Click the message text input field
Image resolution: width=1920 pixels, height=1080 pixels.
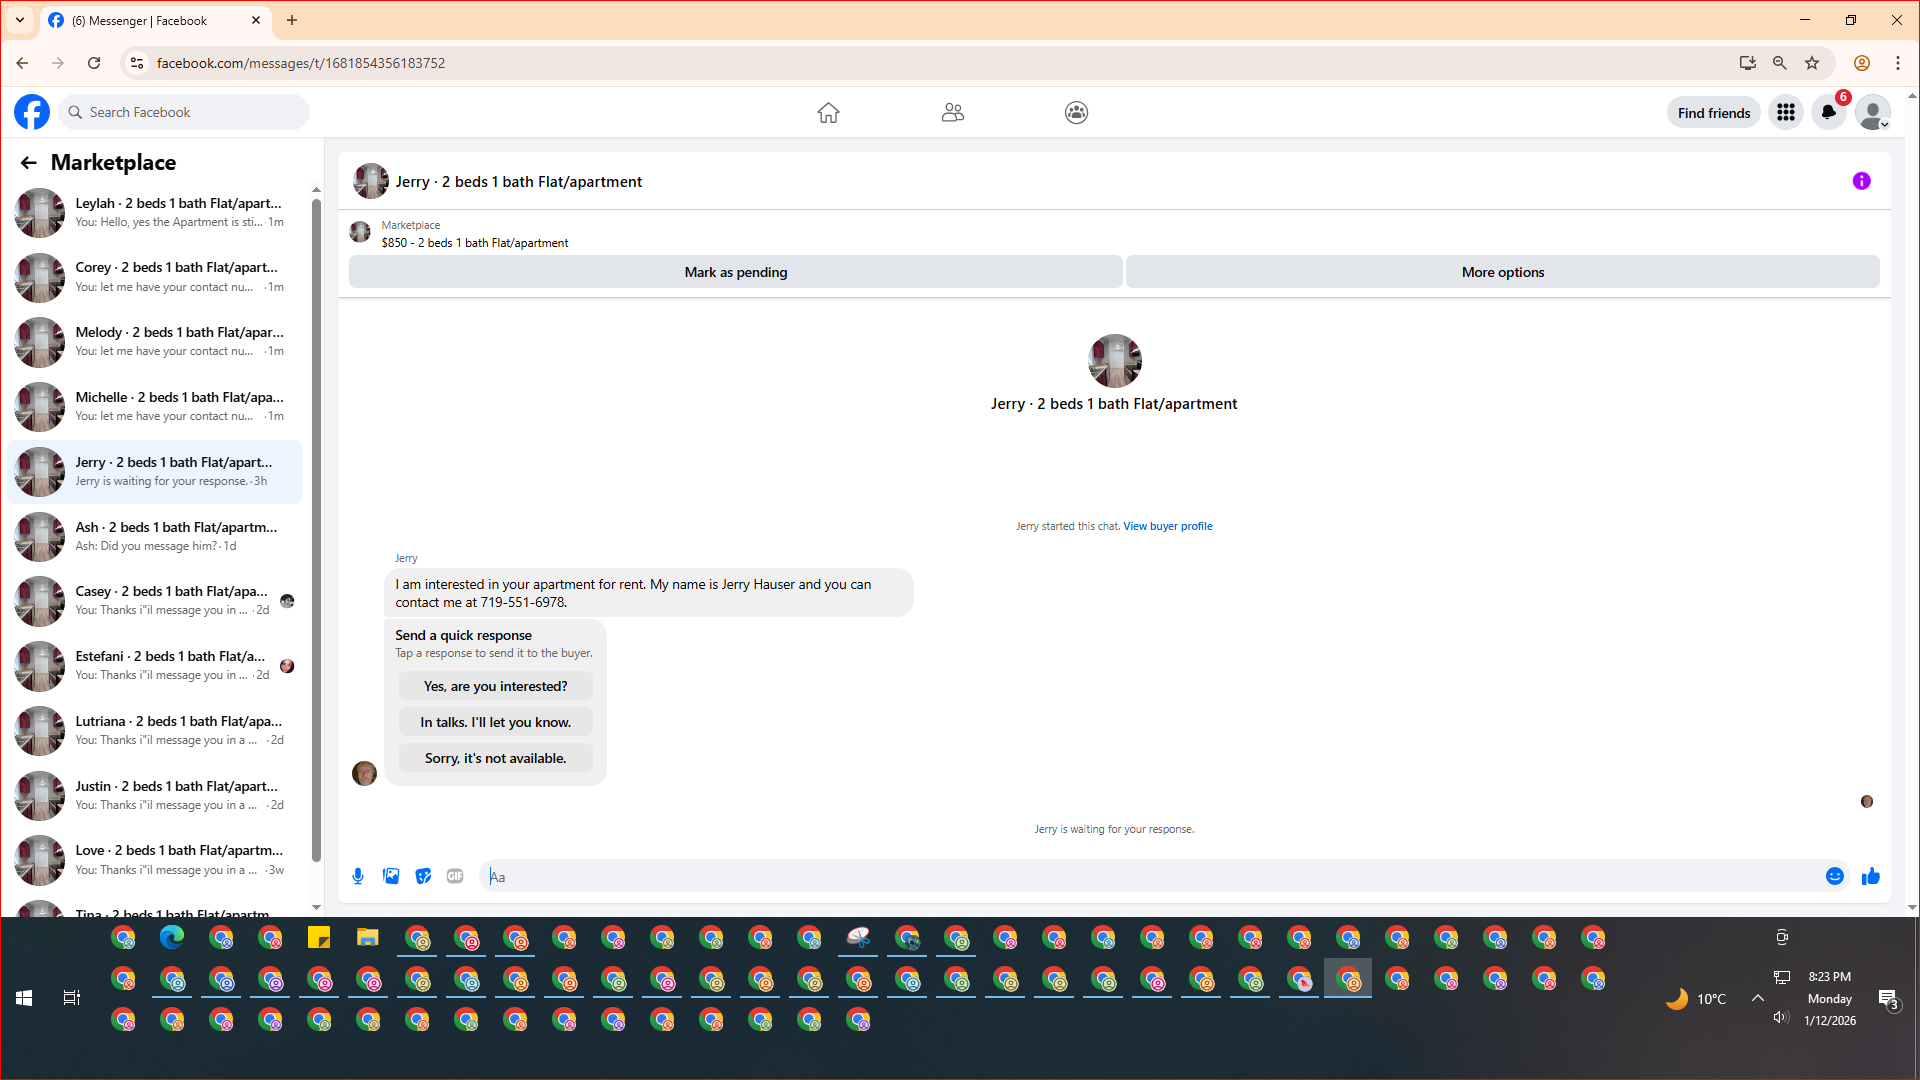click(1150, 877)
